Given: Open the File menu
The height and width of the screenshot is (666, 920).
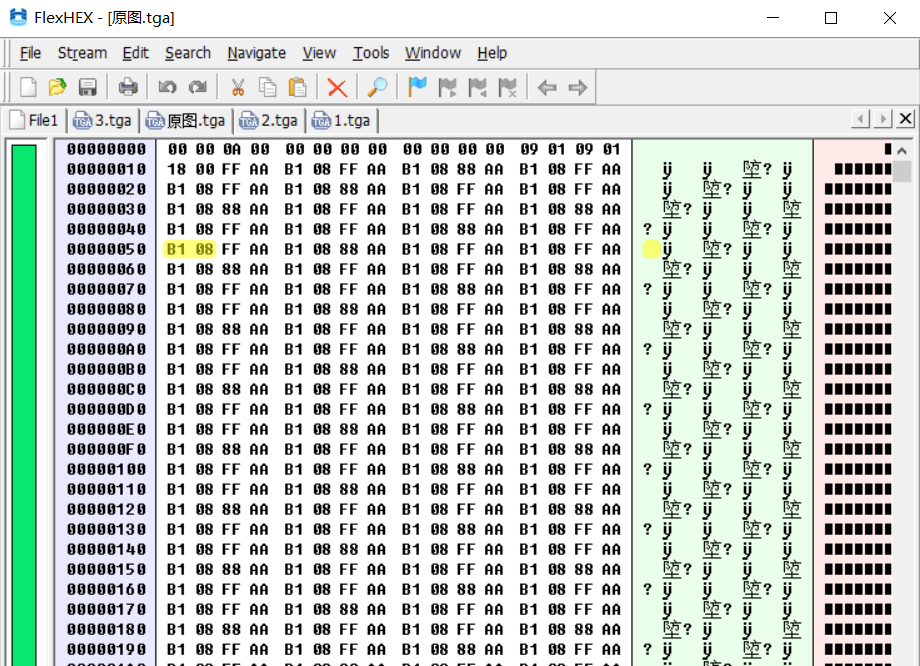Looking at the screenshot, I should pyautogui.click(x=31, y=53).
